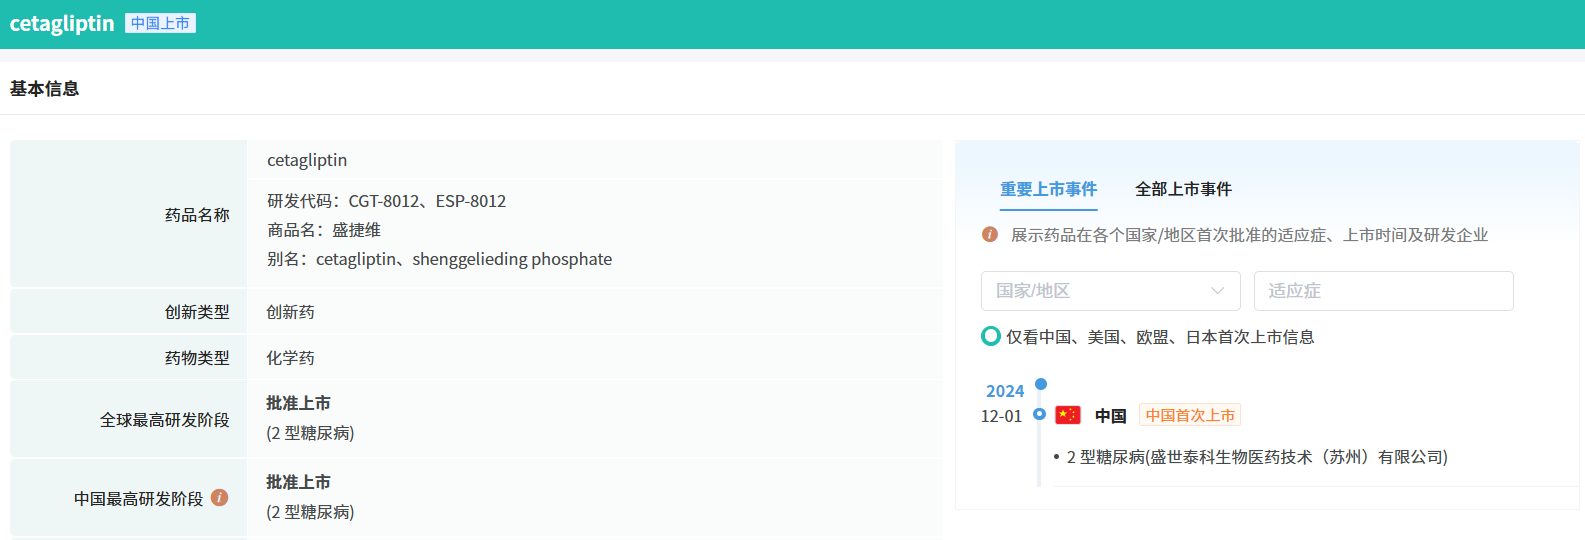Click the cetagliptin title in header

point(62,23)
